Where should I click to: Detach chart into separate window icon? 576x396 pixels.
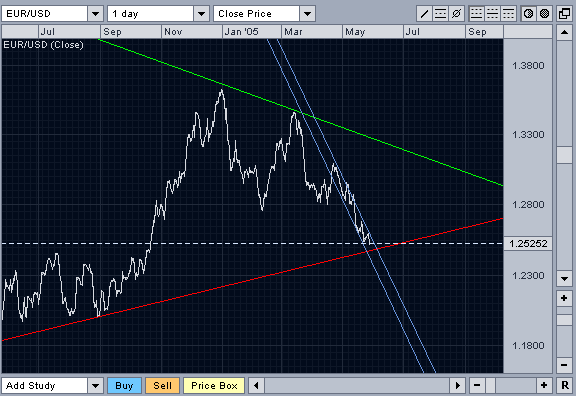coord(564,14)
